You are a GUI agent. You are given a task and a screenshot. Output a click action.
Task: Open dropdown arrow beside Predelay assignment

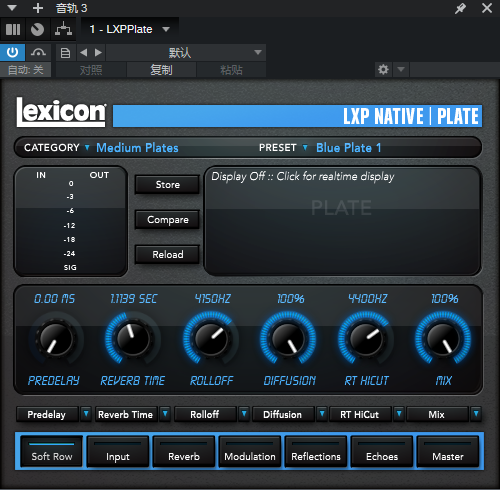click(86, 414)
